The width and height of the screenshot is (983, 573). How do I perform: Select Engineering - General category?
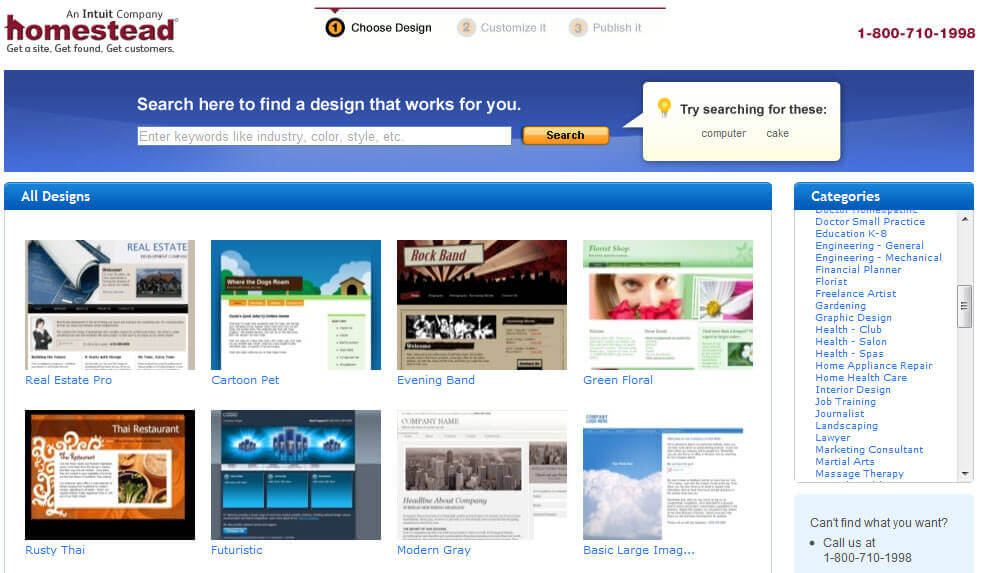[x=869, y=246]
